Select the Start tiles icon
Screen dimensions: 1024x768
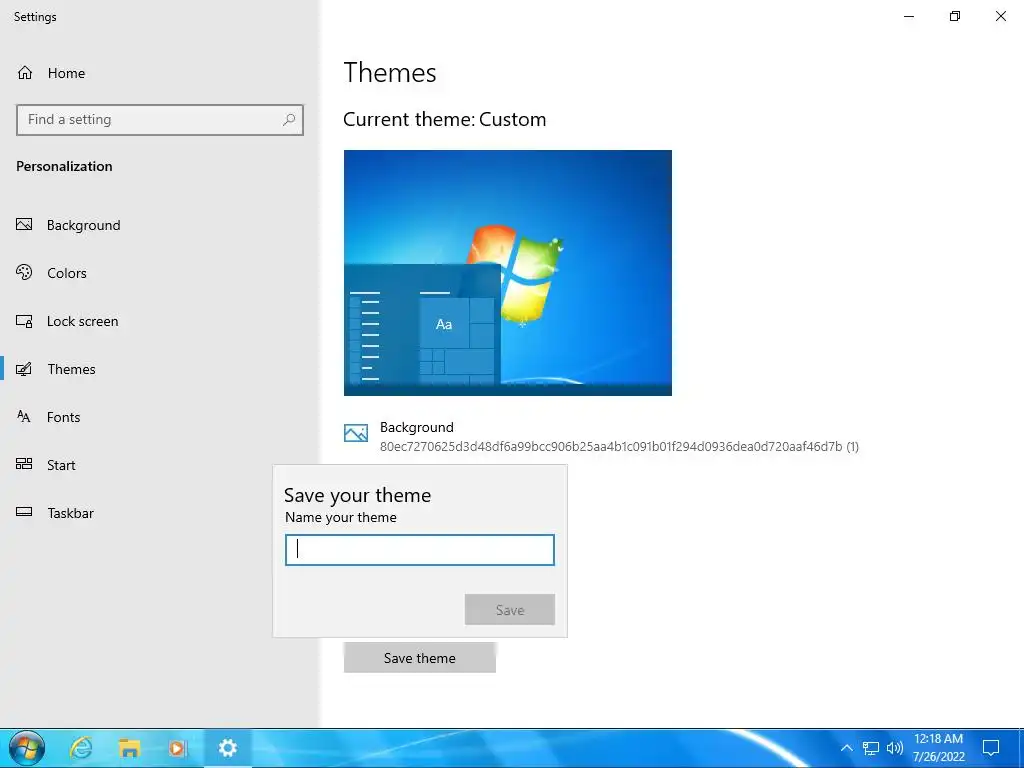[x=24, y=464]
